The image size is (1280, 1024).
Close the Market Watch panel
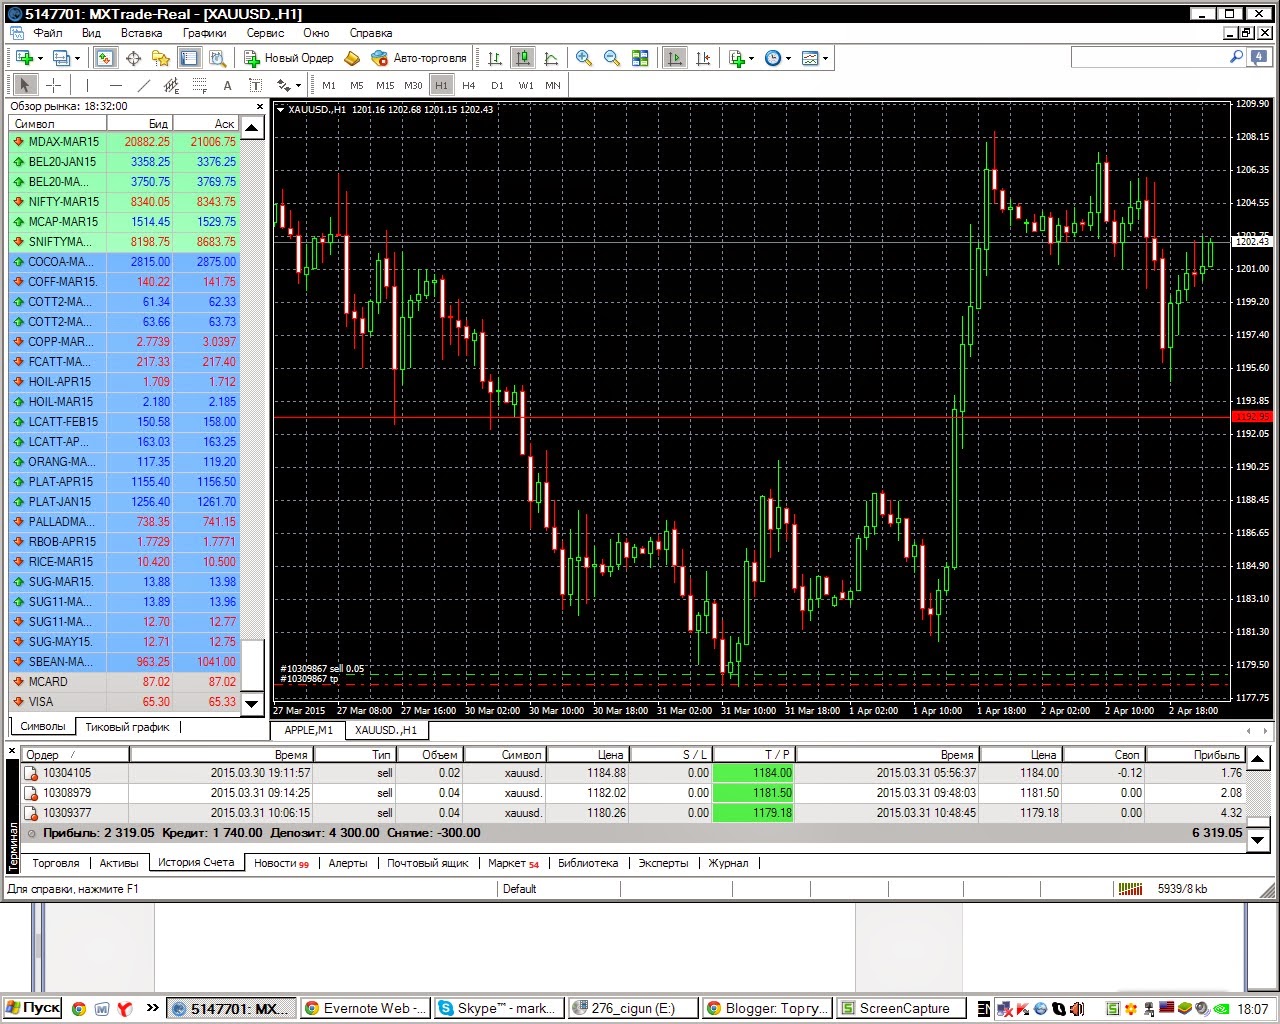point(260,106)
